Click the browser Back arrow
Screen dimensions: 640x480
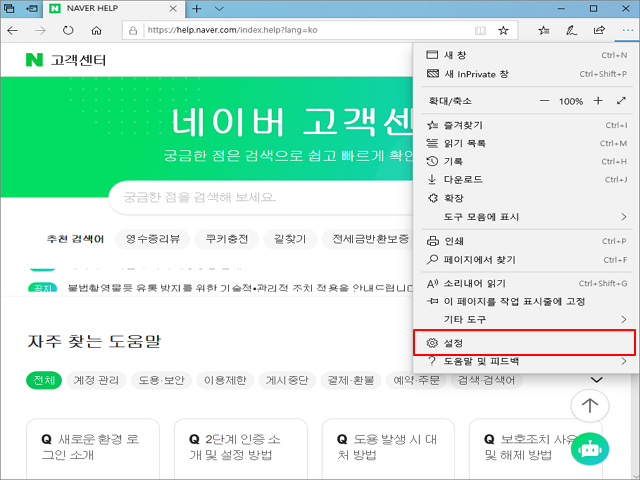(x=13, y=30)
